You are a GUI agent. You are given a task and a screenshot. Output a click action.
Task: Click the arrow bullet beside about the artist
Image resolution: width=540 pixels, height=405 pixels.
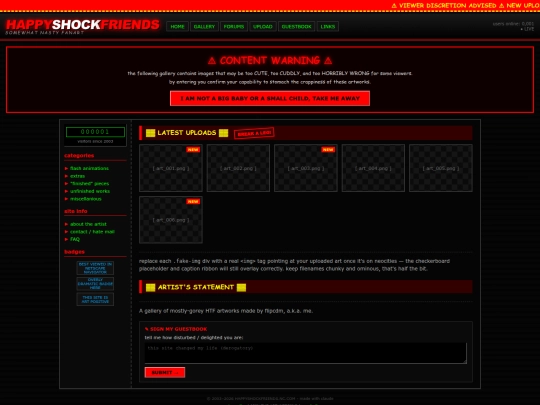click(x=66, y=224)
